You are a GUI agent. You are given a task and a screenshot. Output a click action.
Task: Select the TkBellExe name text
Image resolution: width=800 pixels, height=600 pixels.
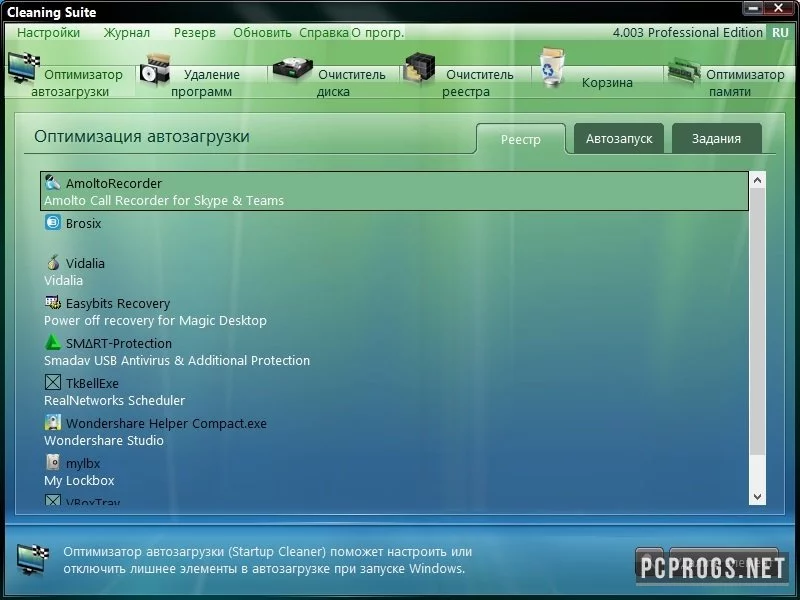pyautogui.click(x=92, y=383)
